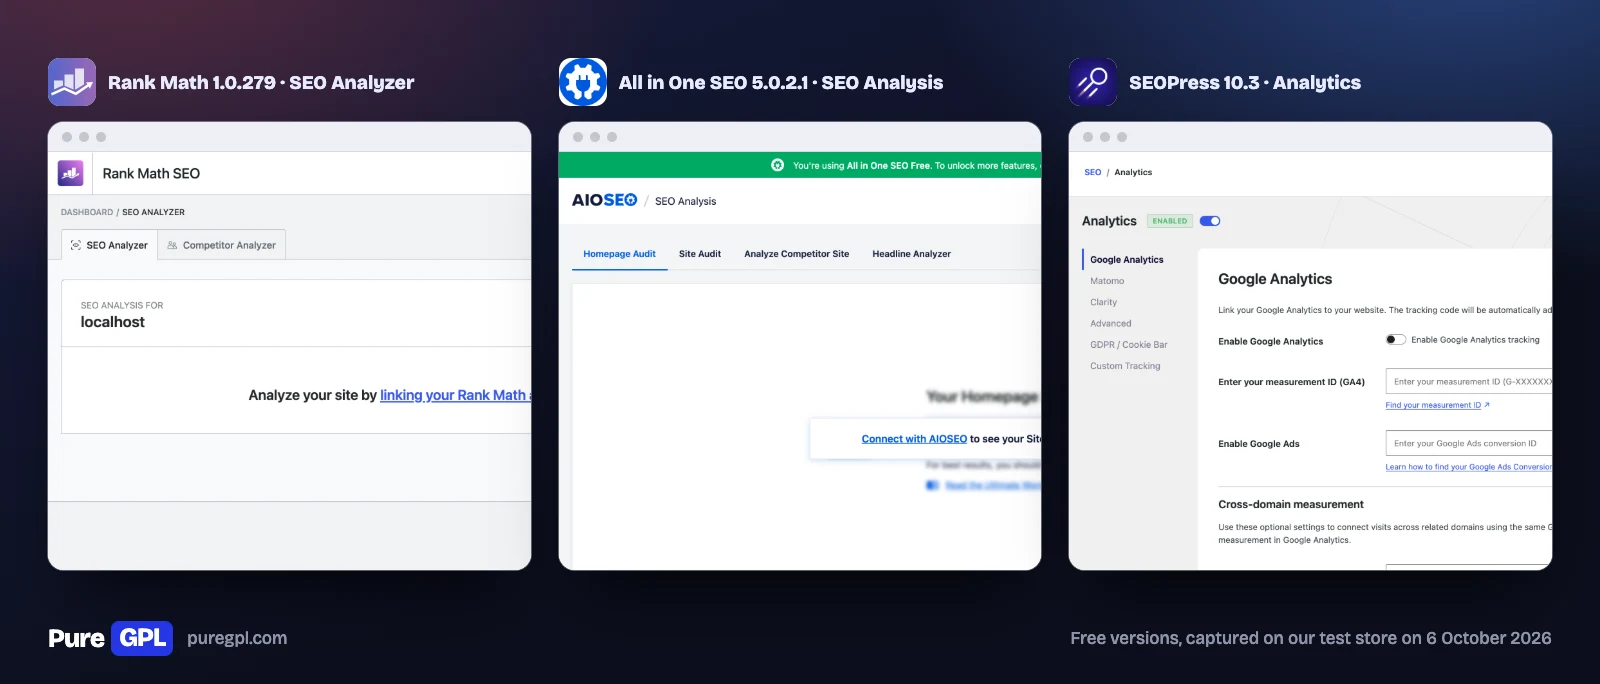The width and height of the screenshot is (1600, 684).
Task: Click the Pure GPL logo in the footer
Action: tap(110, 638)
